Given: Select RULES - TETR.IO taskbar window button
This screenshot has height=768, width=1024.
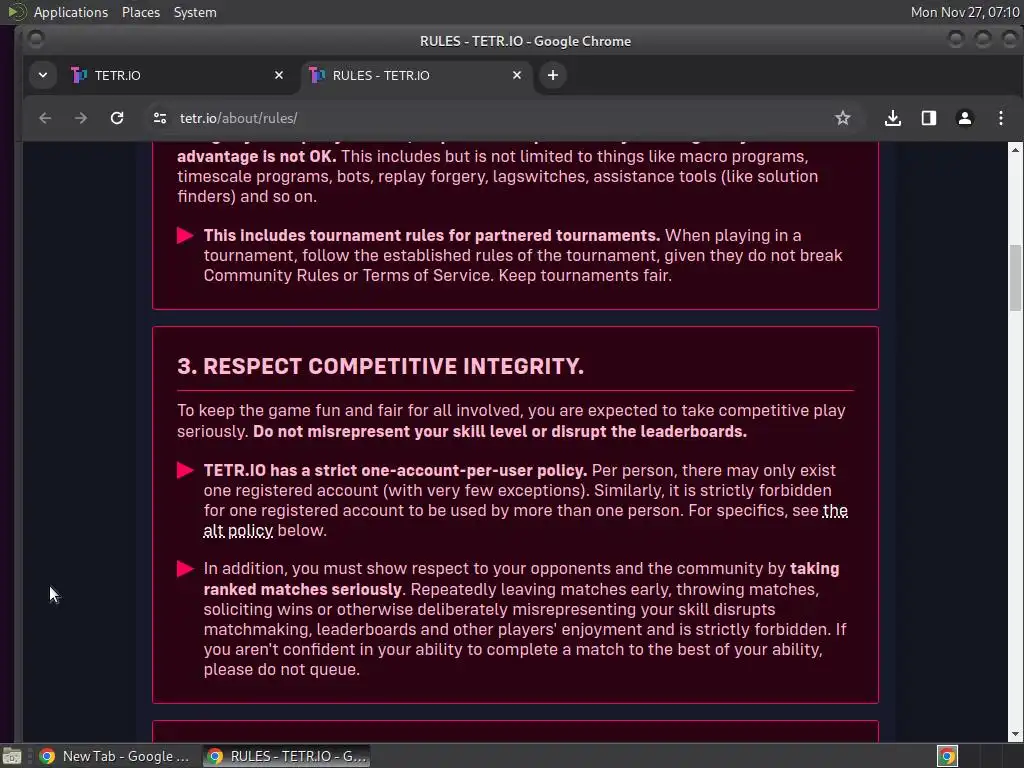Looking at the screenshot, I should pos(287,756).
